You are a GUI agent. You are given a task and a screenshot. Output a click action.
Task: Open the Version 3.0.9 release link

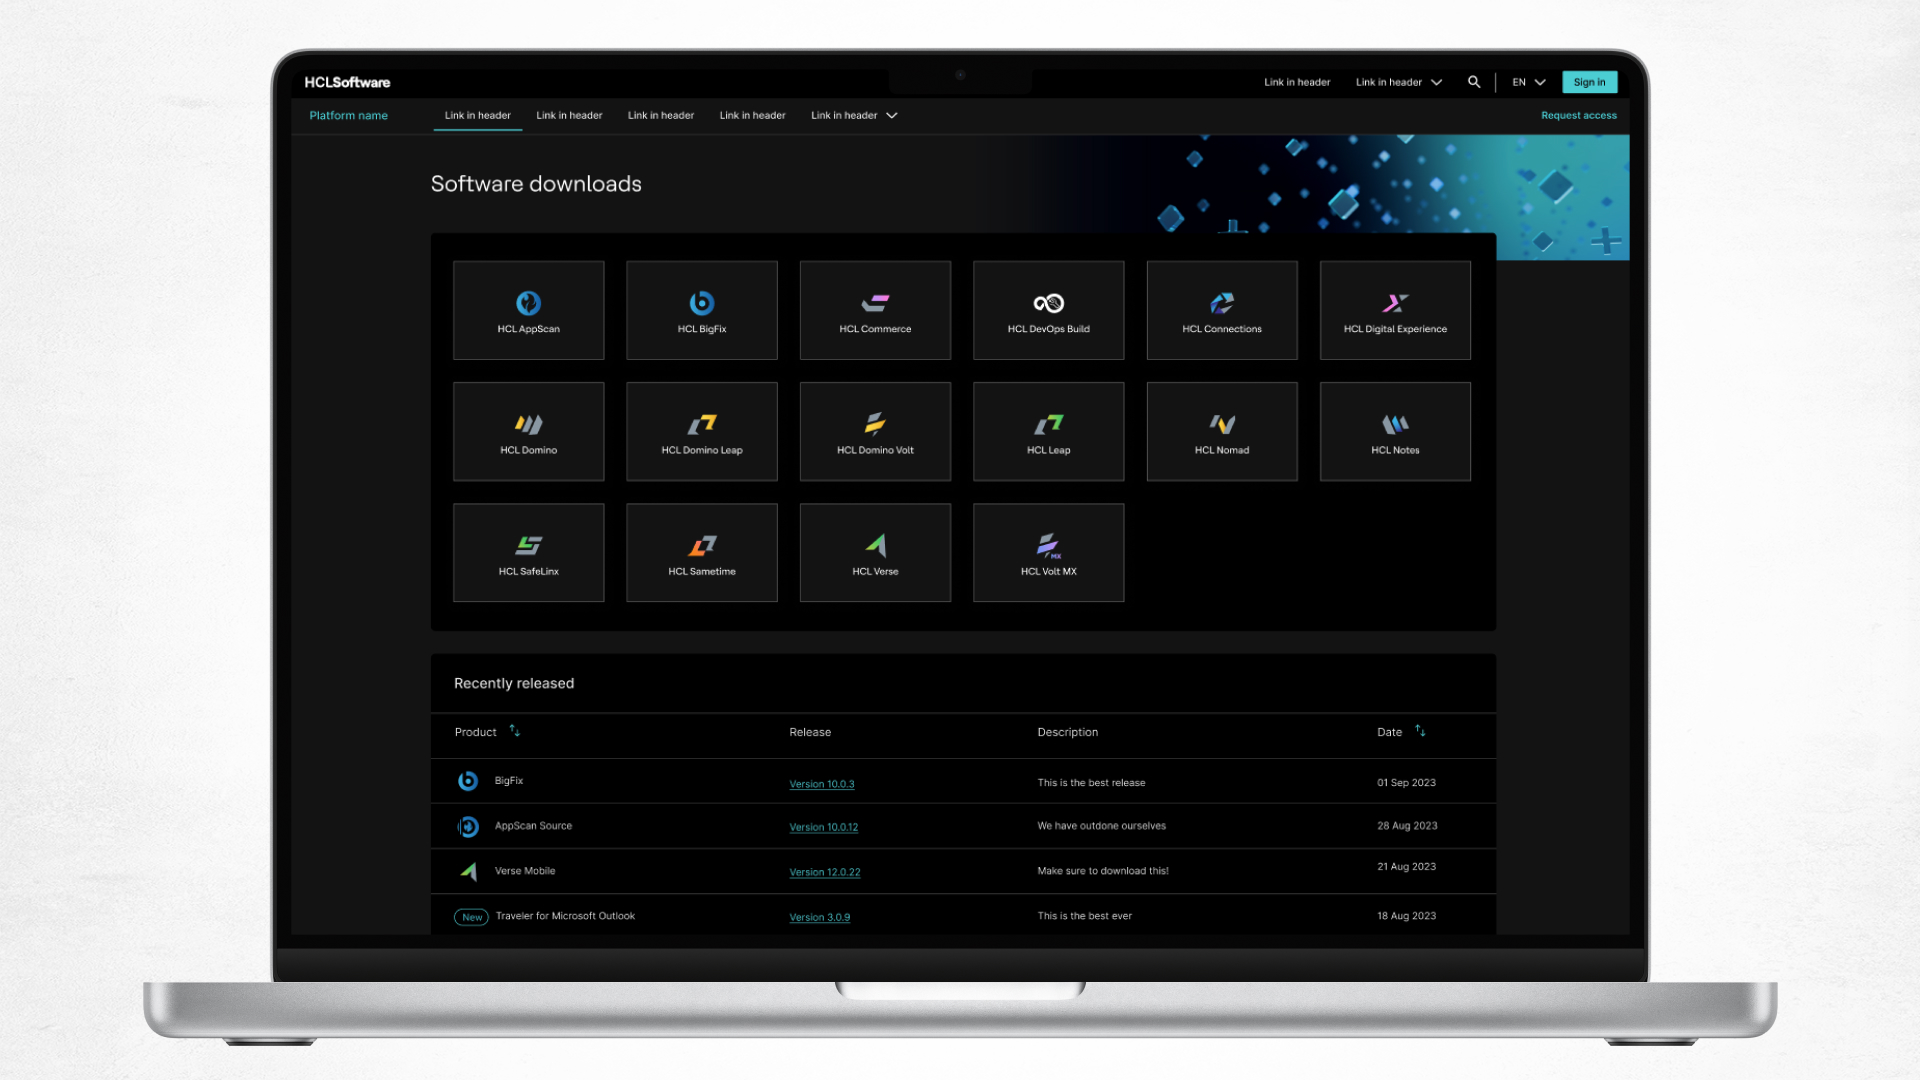[820, 917]
